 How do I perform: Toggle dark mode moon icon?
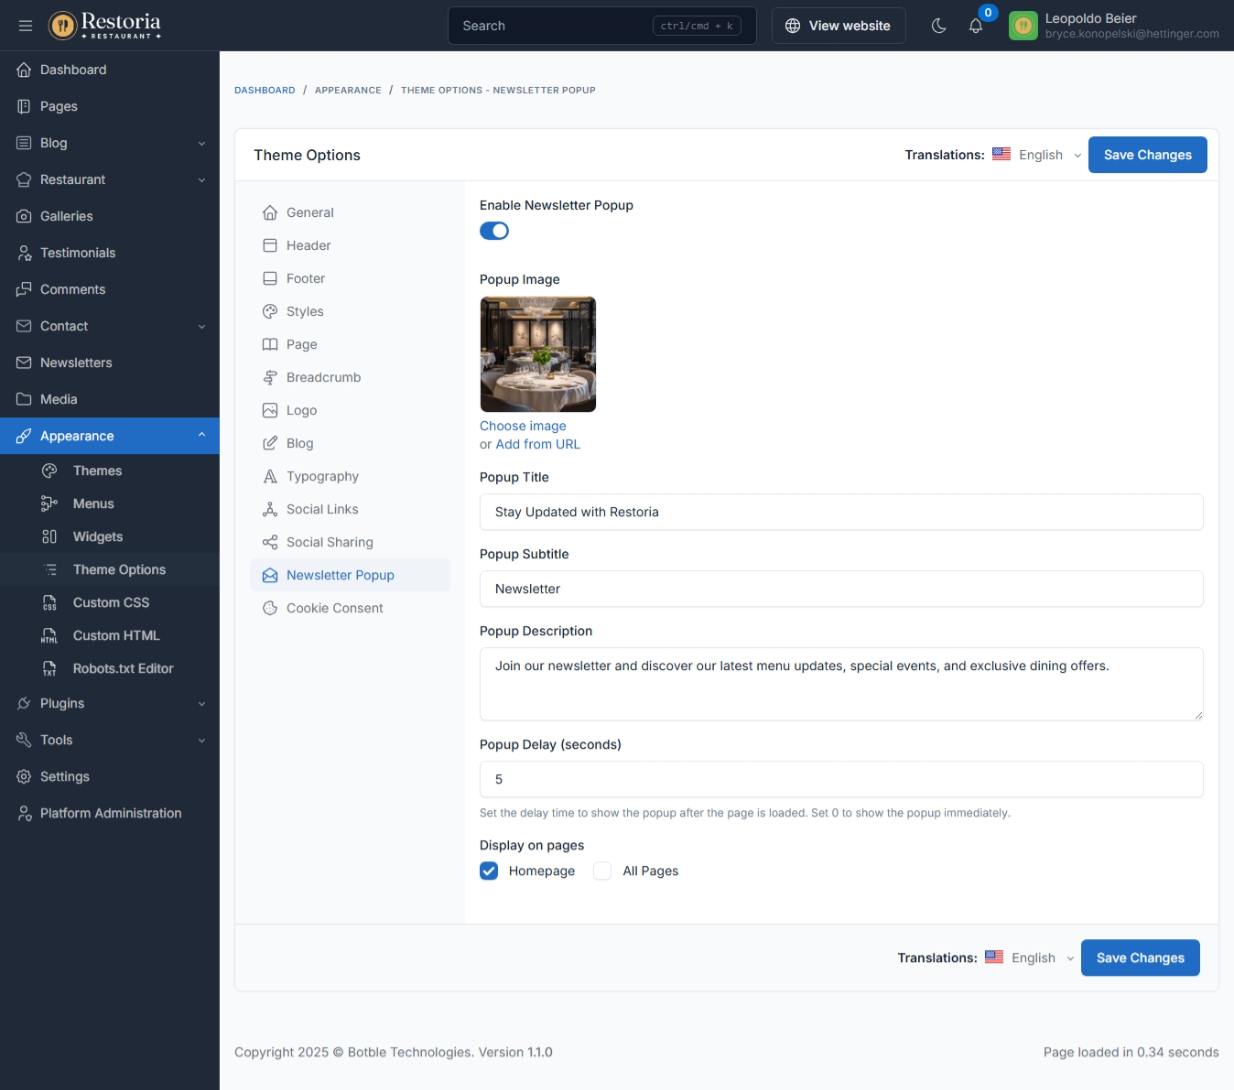(938, 26)
